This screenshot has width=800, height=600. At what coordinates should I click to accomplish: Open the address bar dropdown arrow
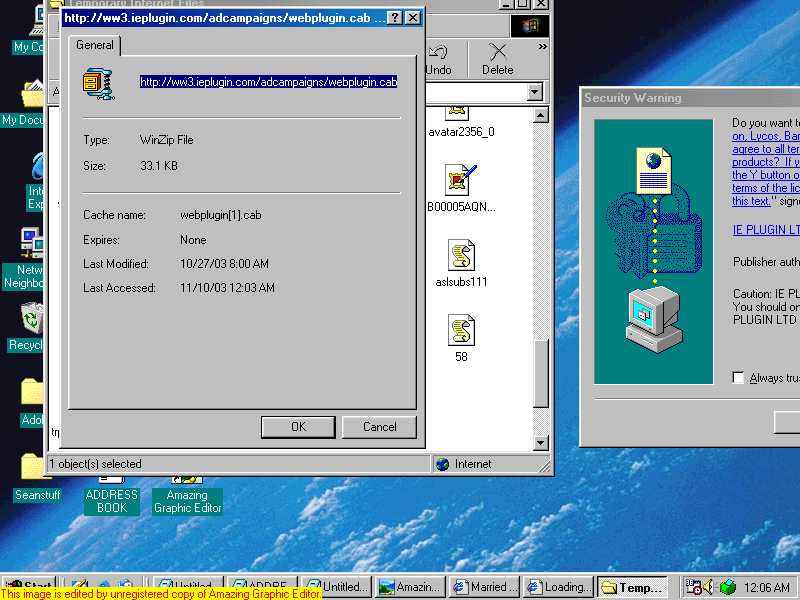click(x=534, y=92)
